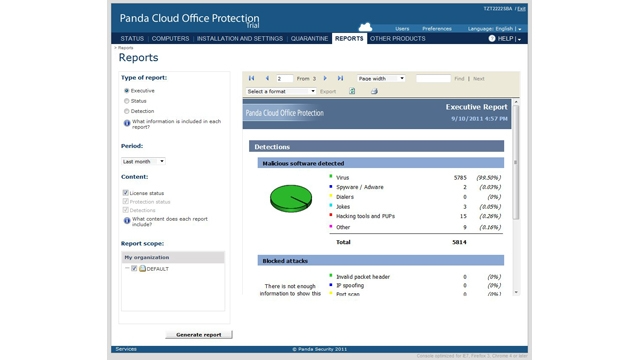Open 'What content does each report include?' link

[170, 222]
